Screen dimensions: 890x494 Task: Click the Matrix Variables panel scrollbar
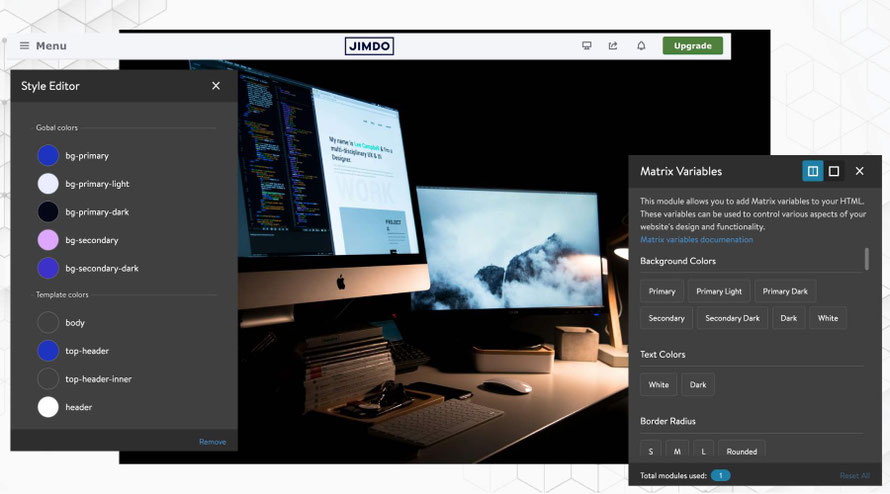tap(866, 259)
